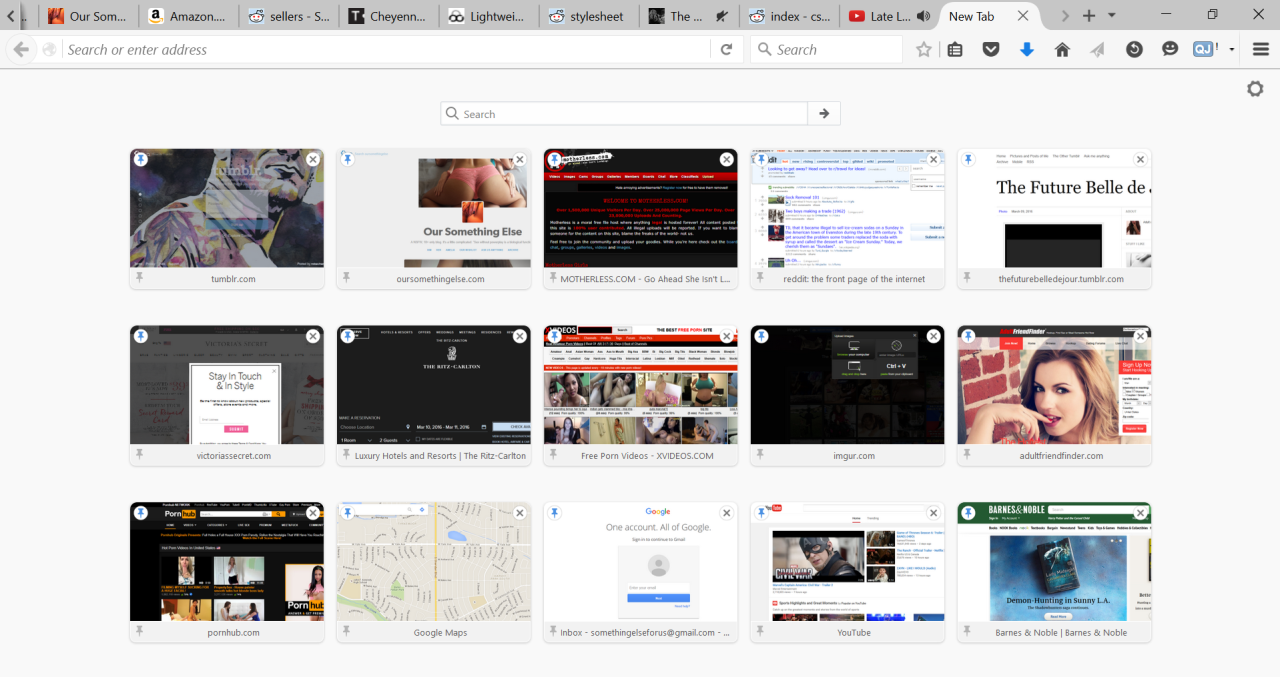The width and height of the screenshot is (1280, 677).
Task: Open the Luxury Hotels Ritz-Carlton tile
Action: tap(434, 395)
